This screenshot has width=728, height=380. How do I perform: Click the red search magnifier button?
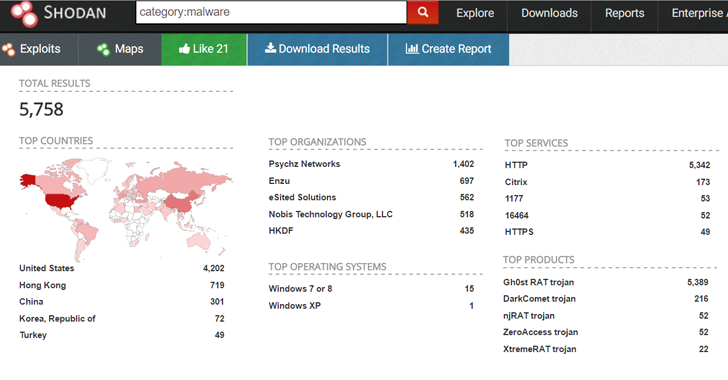(x=422, y=12)
